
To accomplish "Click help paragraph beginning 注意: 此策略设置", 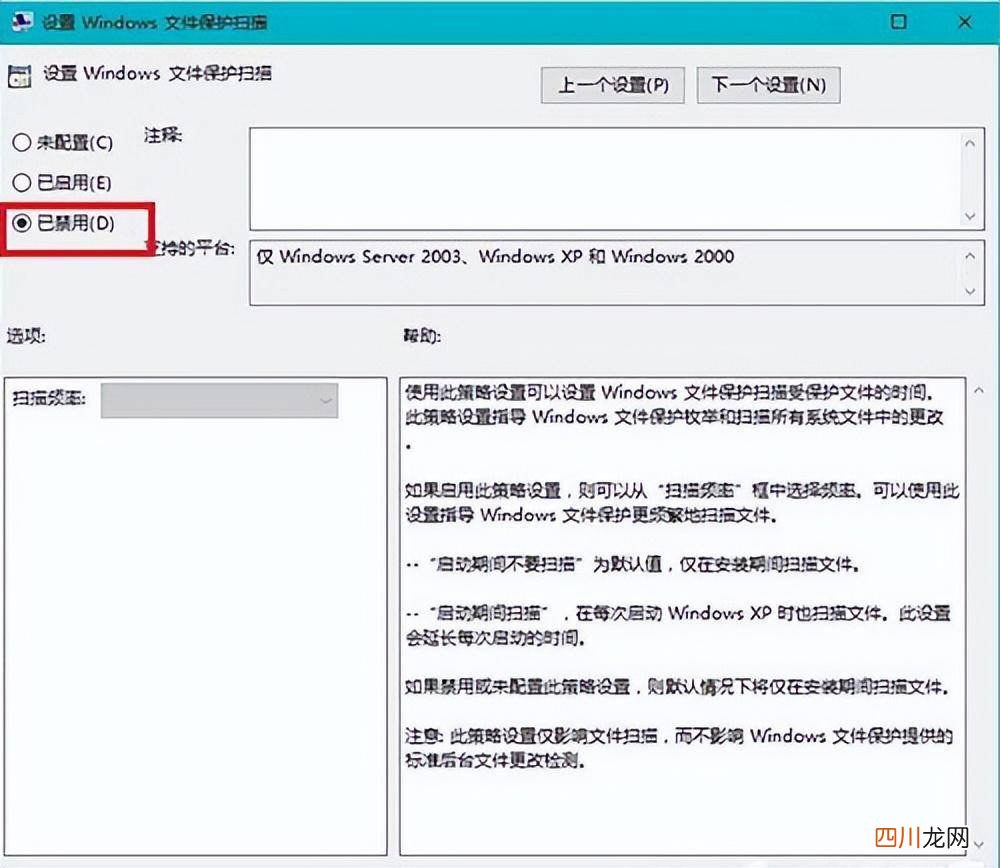I will pyautogui.click(x=679, y=748).
